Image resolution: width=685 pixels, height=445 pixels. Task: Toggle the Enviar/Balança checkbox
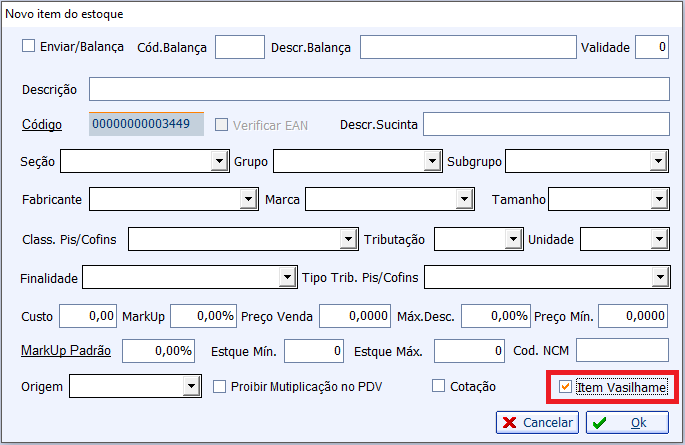point(28,46)
